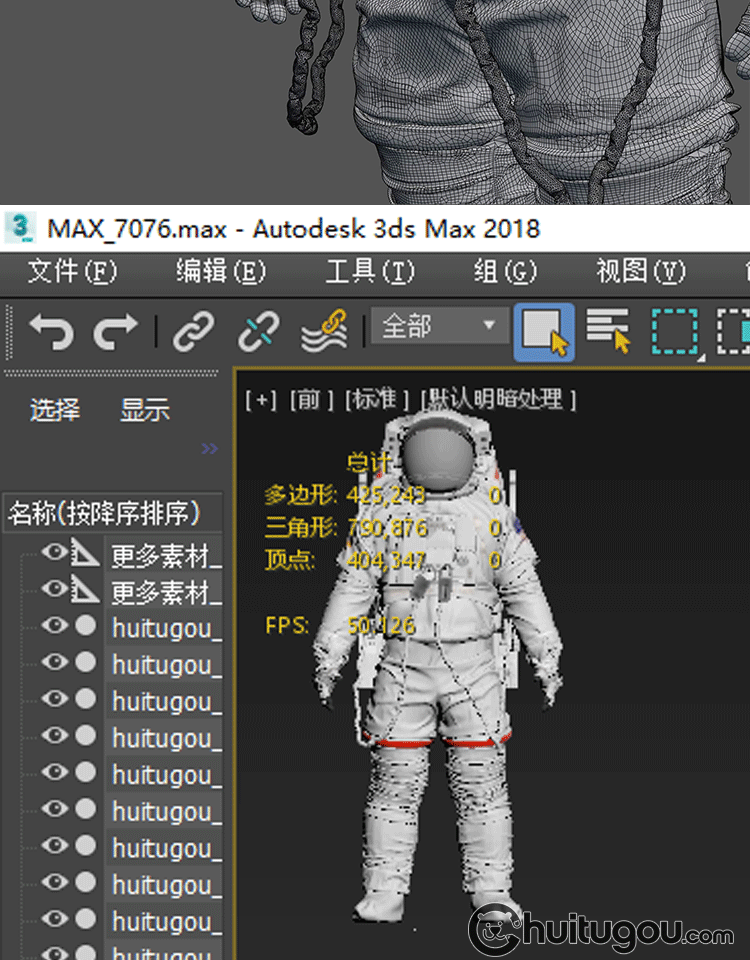The width and height of the screenshot is (750, 960).
Task: Hide the second 更多素材_ object via its eye icon
Action: click(54, 588)
